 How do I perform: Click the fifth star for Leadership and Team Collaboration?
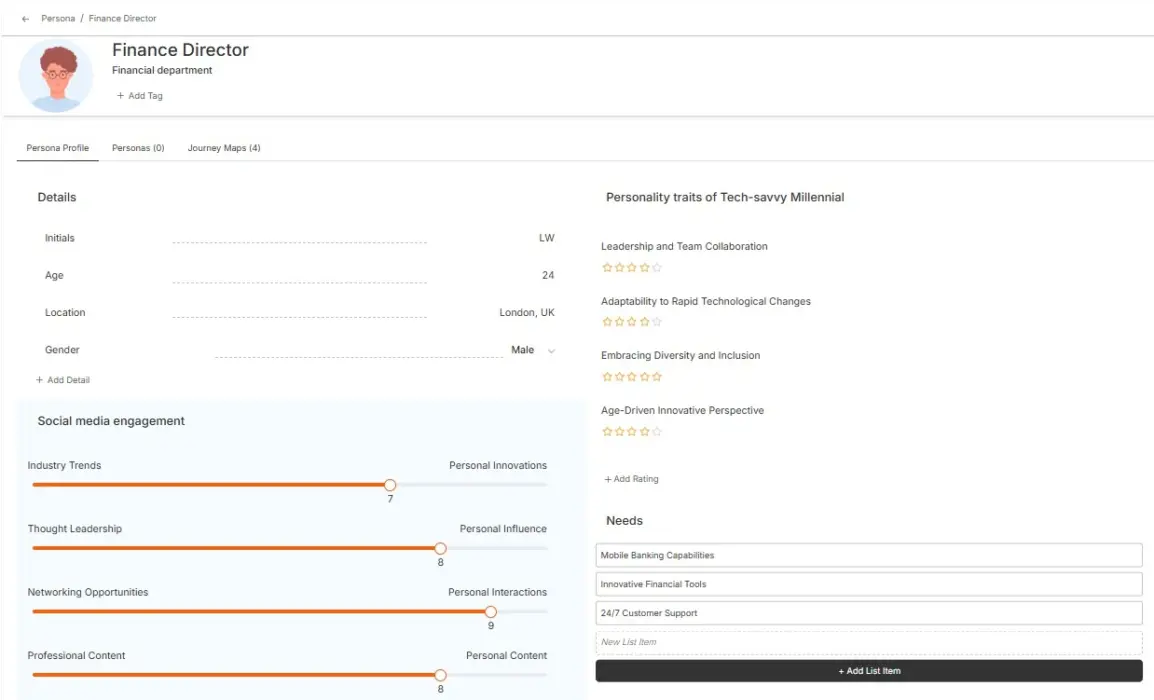pyautogui.click(x=658, y=267)
